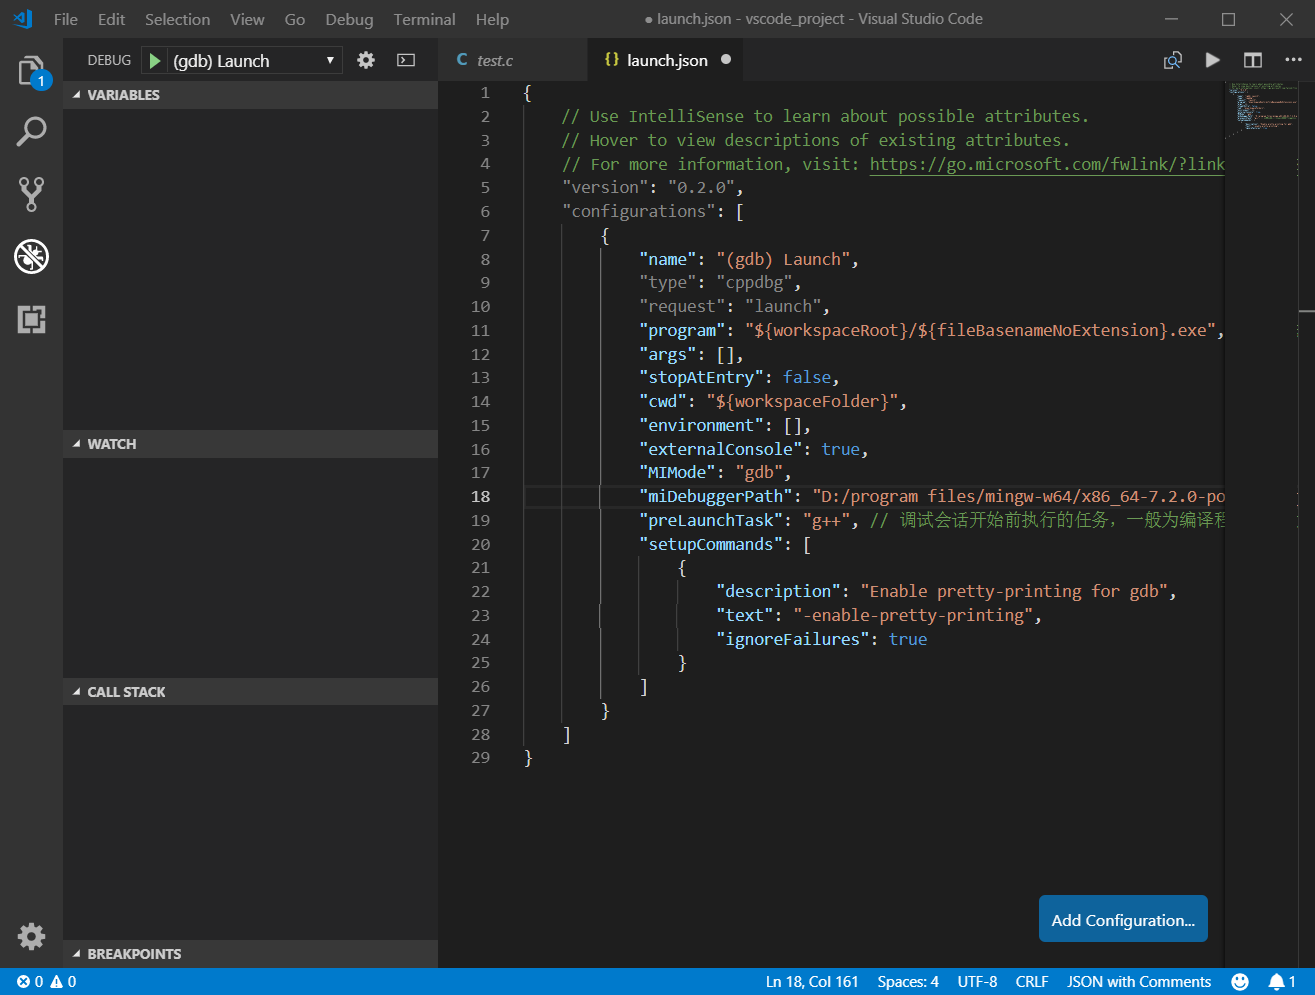Image resolution: width=1315 pixels, height=995 pixels.
Task: Click the run arrow in editor title bar
Action: pos(1212,60)
